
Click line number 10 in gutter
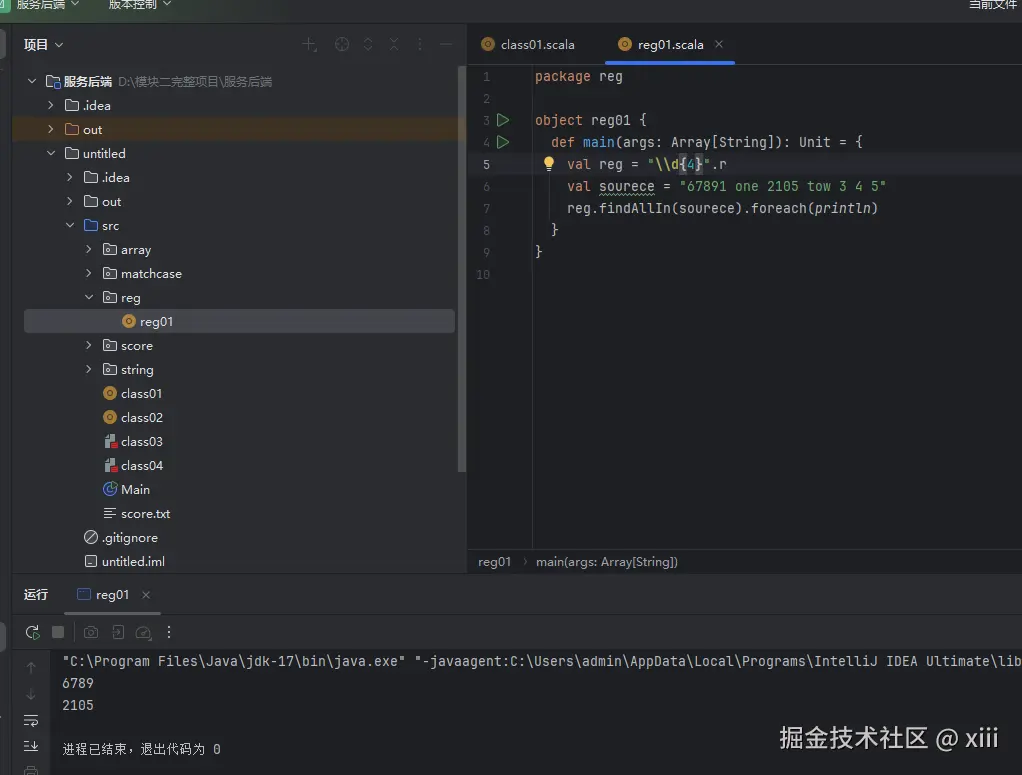483,274
